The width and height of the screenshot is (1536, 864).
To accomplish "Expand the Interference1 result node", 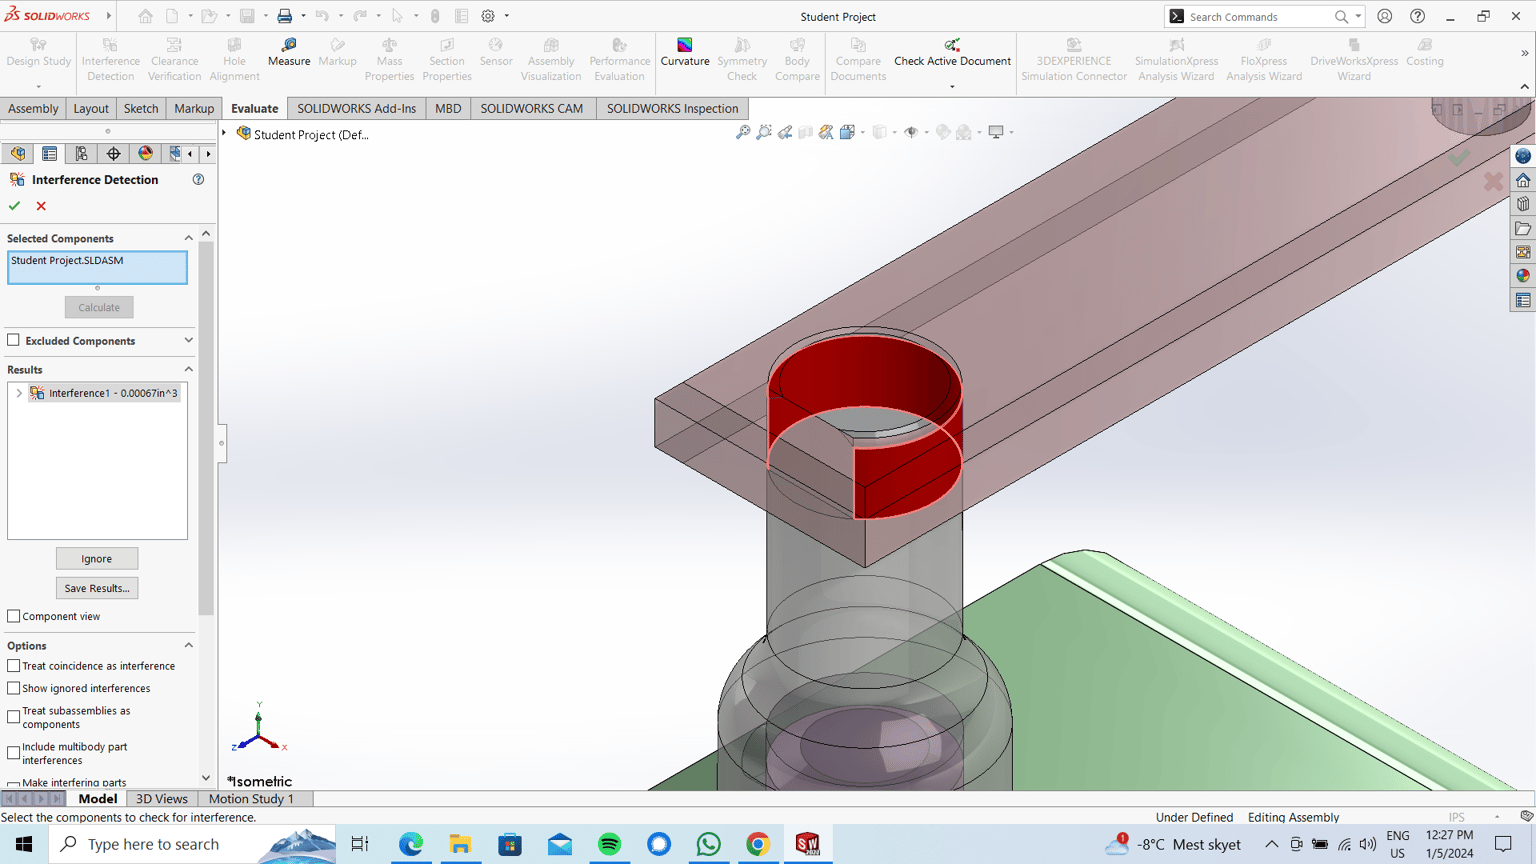I will coord(19,393).
